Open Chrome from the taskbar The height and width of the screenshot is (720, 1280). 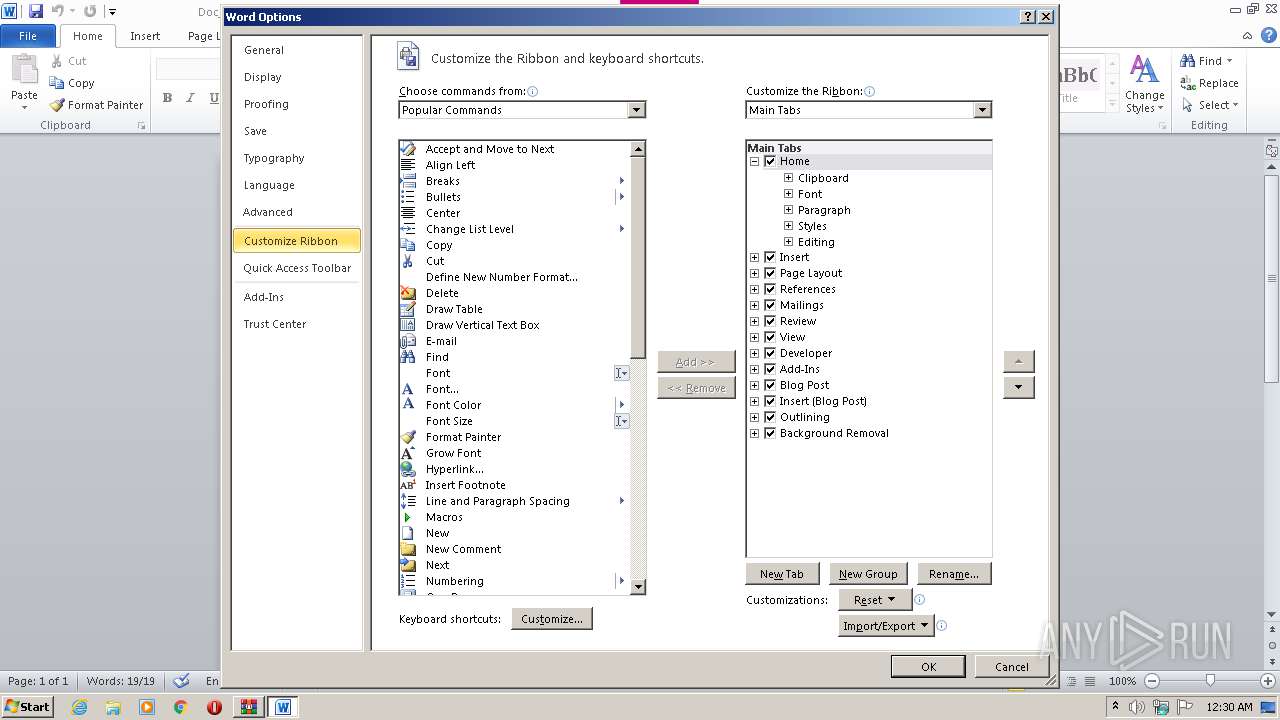[180, 707]
